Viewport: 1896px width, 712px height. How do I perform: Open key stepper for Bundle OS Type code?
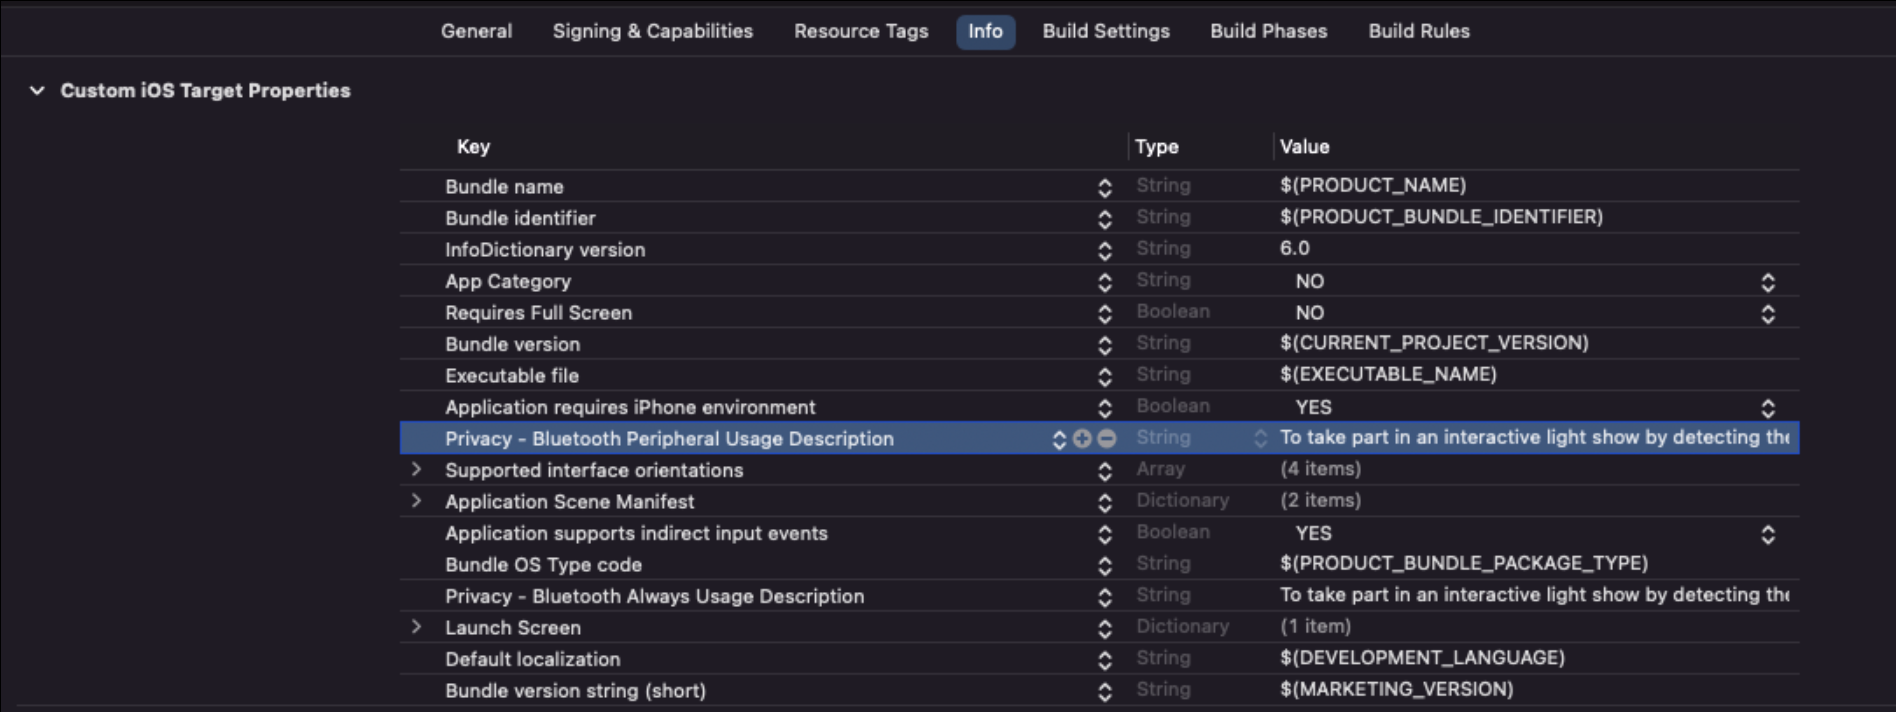tap(1104, 565)
